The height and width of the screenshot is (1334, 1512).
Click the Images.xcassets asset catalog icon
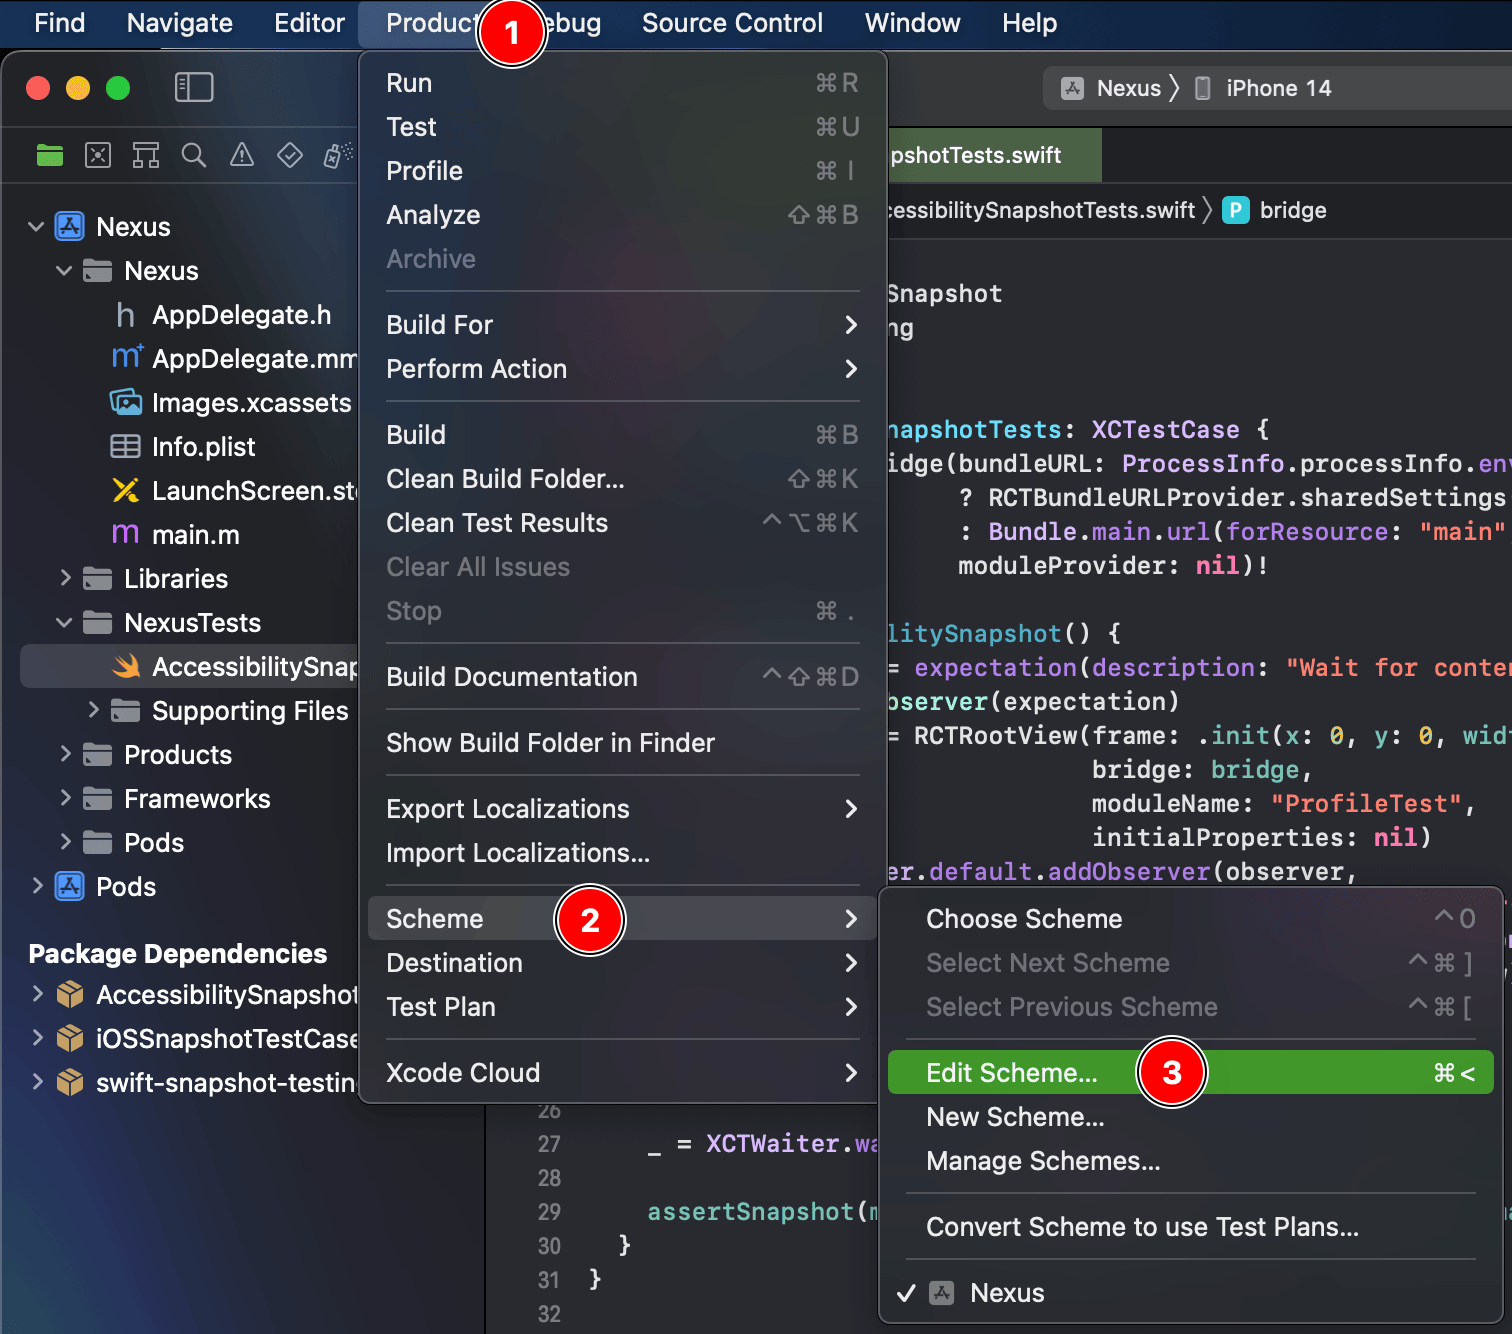pos(126,403)
